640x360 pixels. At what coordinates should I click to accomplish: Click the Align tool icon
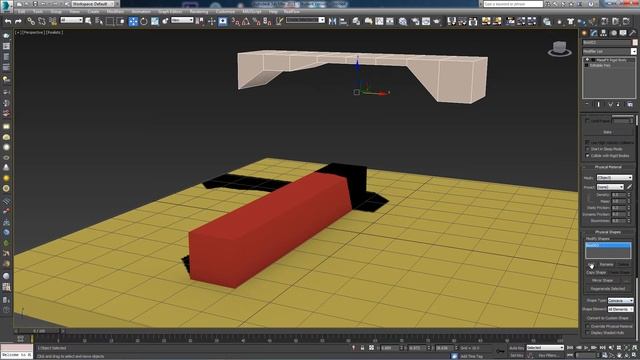tap(343, 21)
